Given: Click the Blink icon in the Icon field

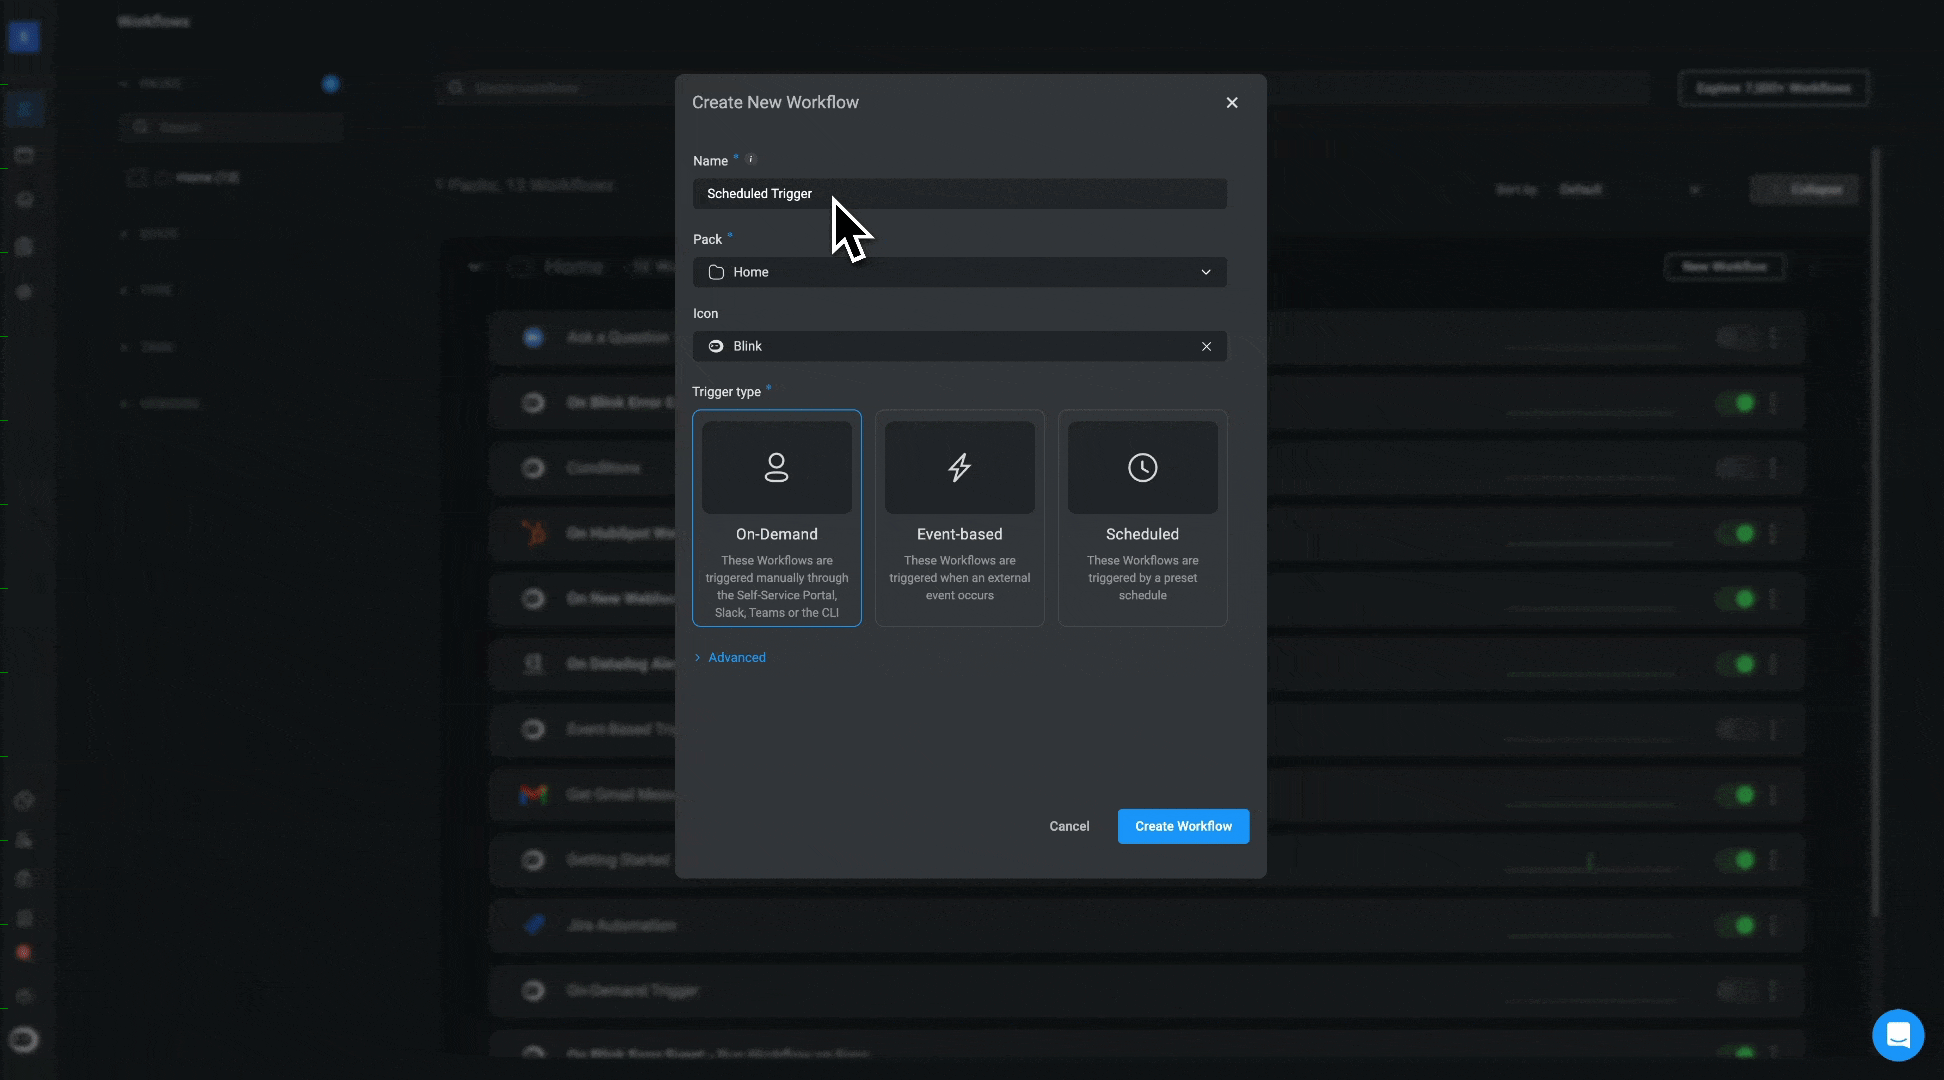Looking at the screenshot, I should pos(715,346).
